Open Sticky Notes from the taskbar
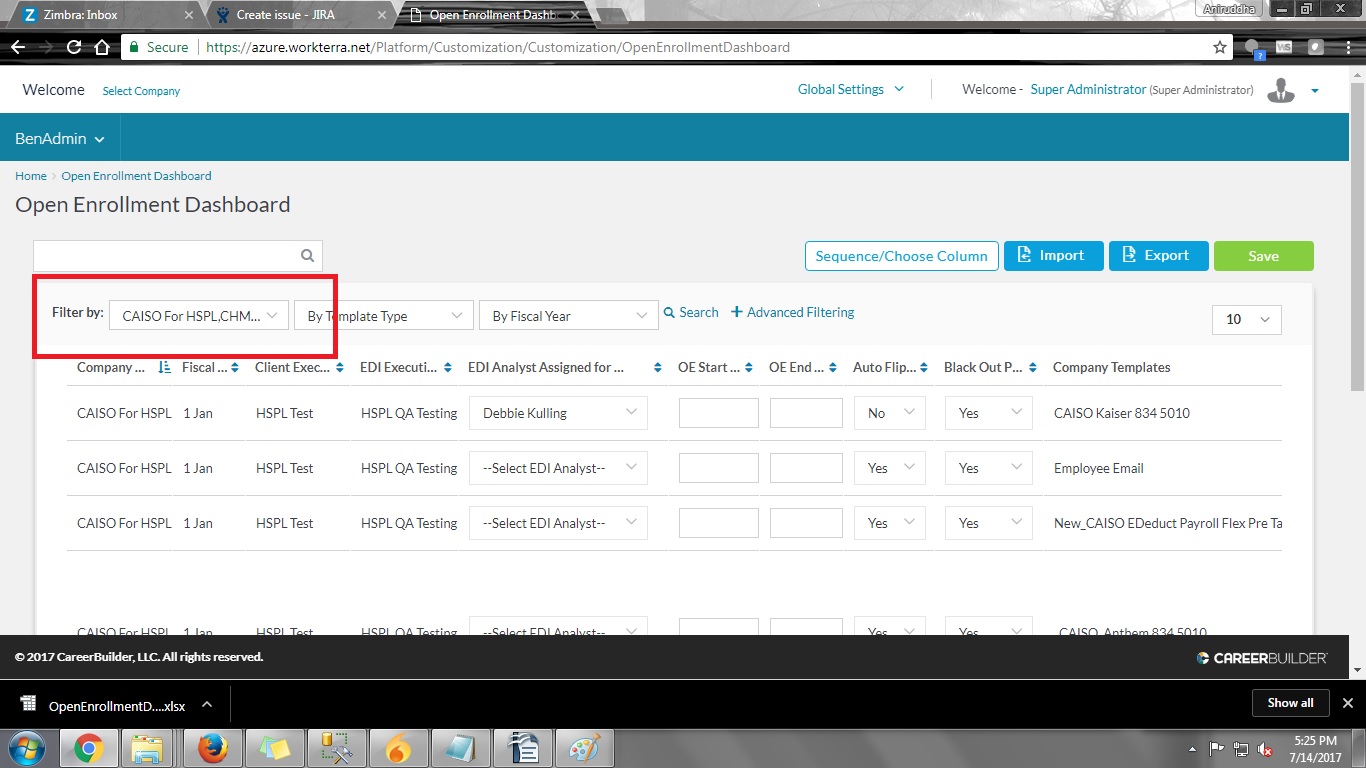Viewport: 1366px width, 768px height. pyautogui.click(x=275, y=747)
